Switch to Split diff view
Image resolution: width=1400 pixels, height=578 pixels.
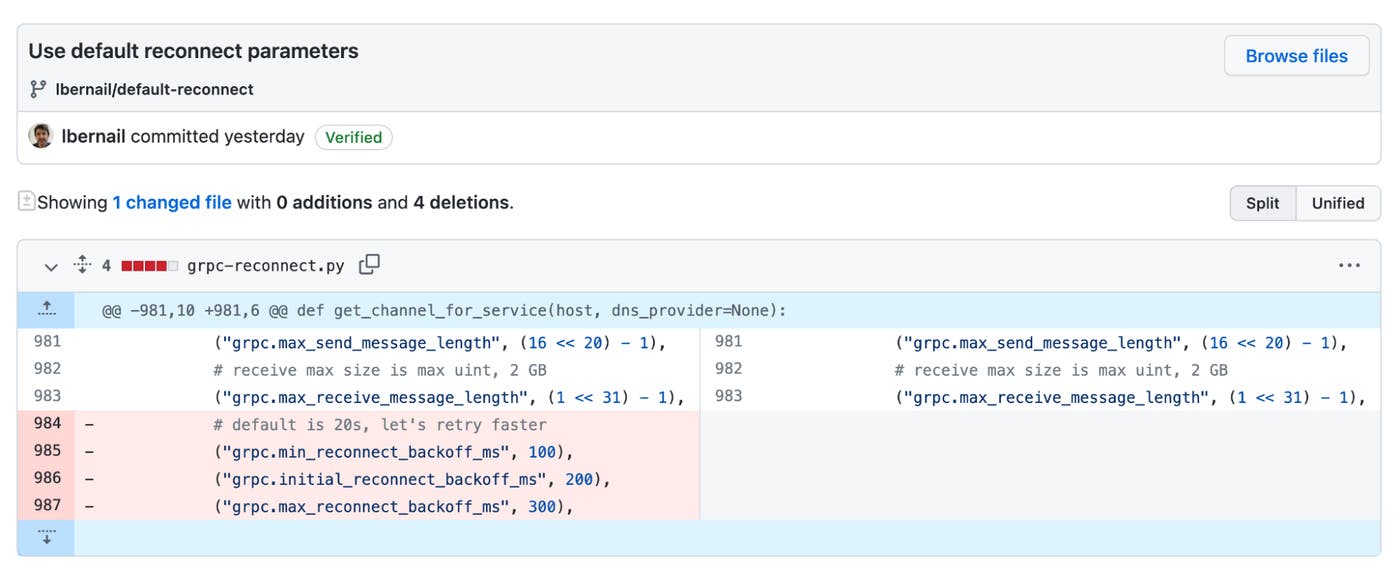(x=1262, y=203)
